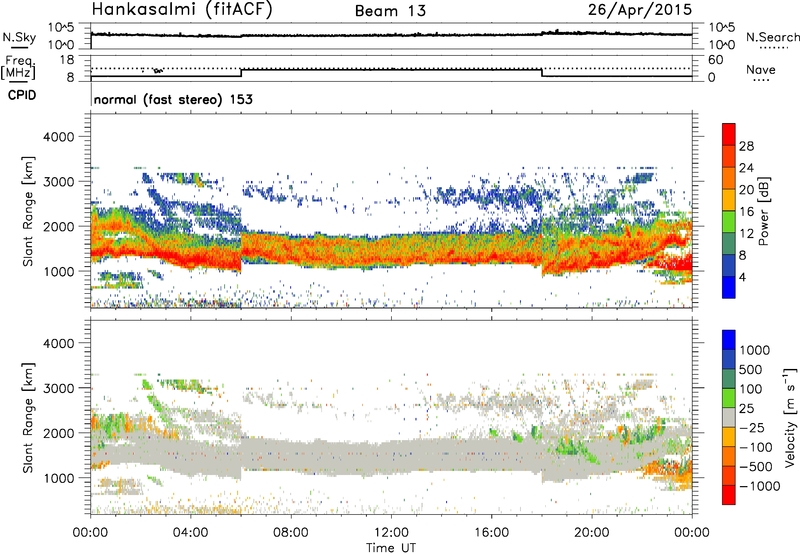Click the '12:00' time axis tick label
The image size is (800, 554).
391,533
